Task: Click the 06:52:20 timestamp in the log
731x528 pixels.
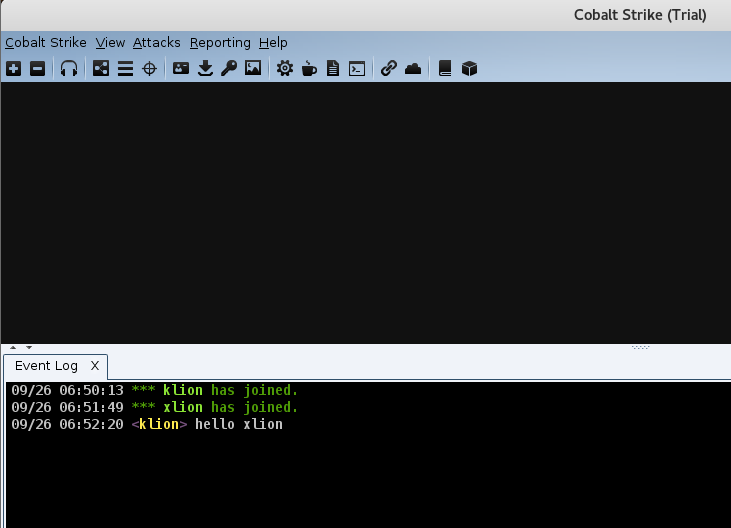Action: tap(91, 425)
